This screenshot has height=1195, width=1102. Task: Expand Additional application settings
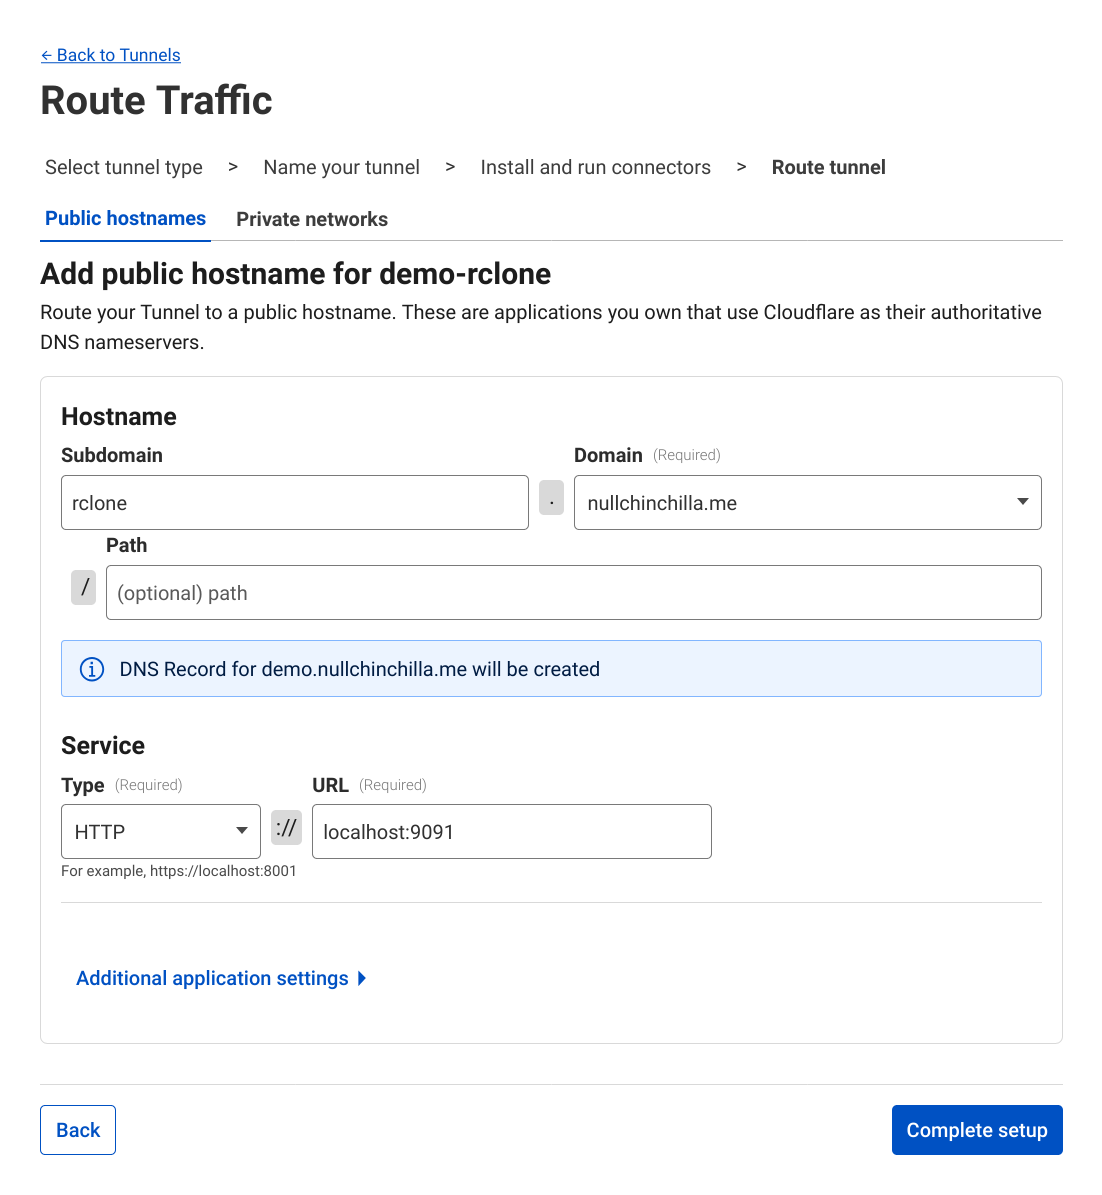221,979
